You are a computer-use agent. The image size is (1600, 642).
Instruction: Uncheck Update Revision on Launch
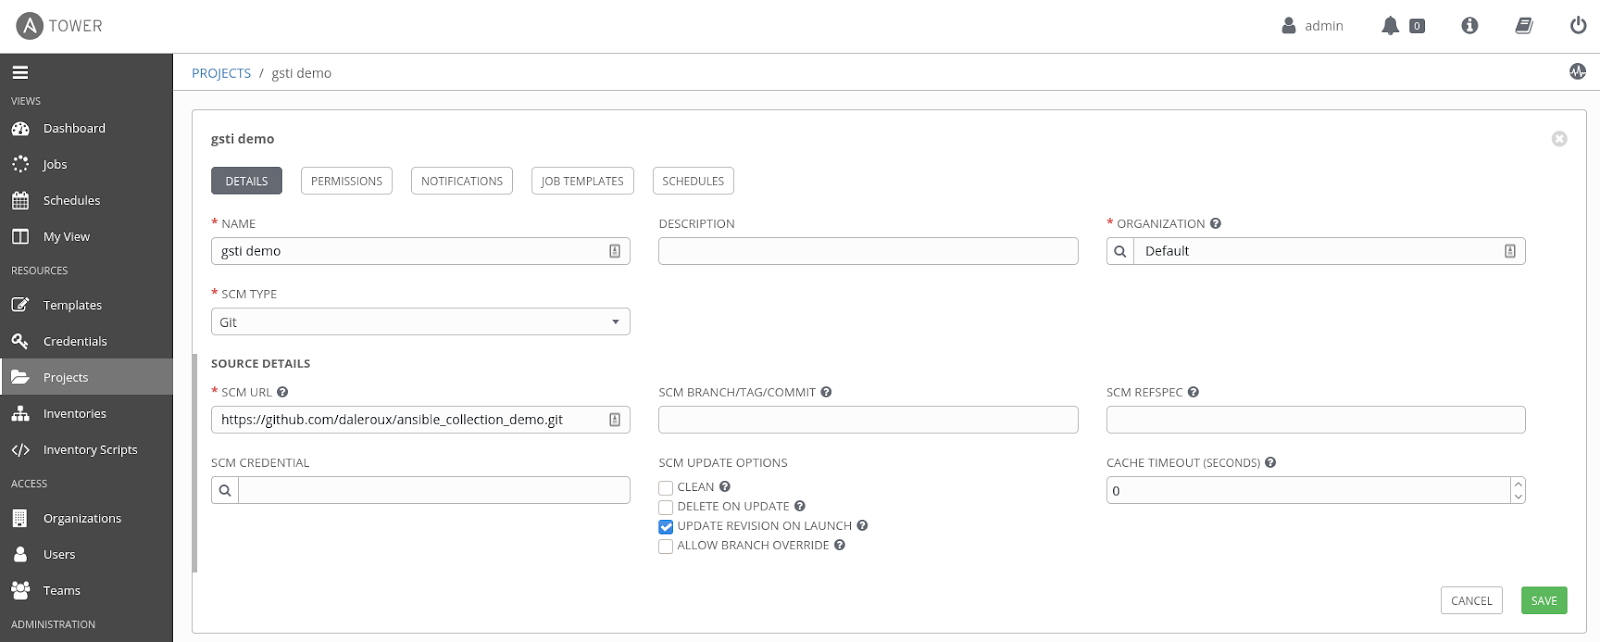pos(665,527)
